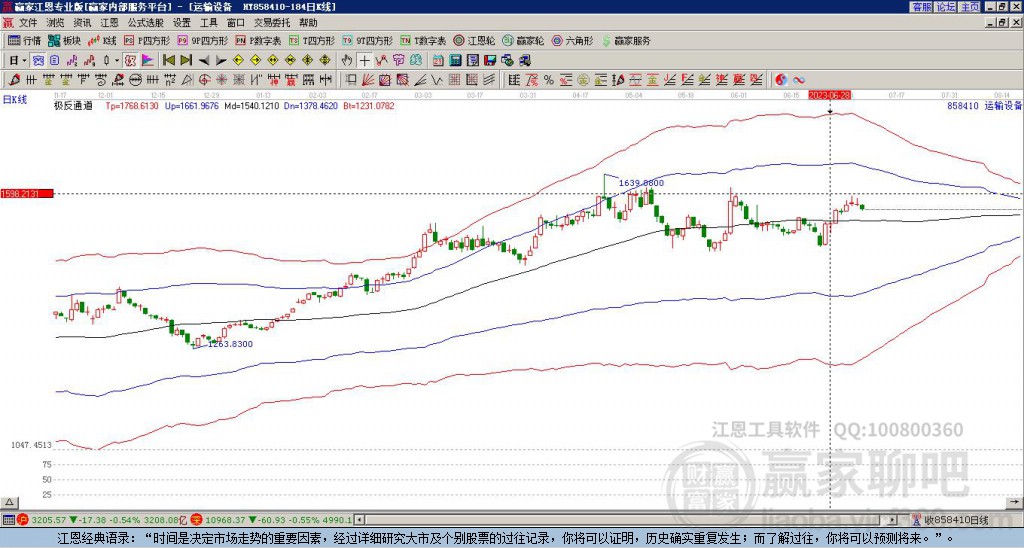Open the 板块 sector view
This screenshot has height=548, width=1024.
pyautogui.click(x=64, y=40)
